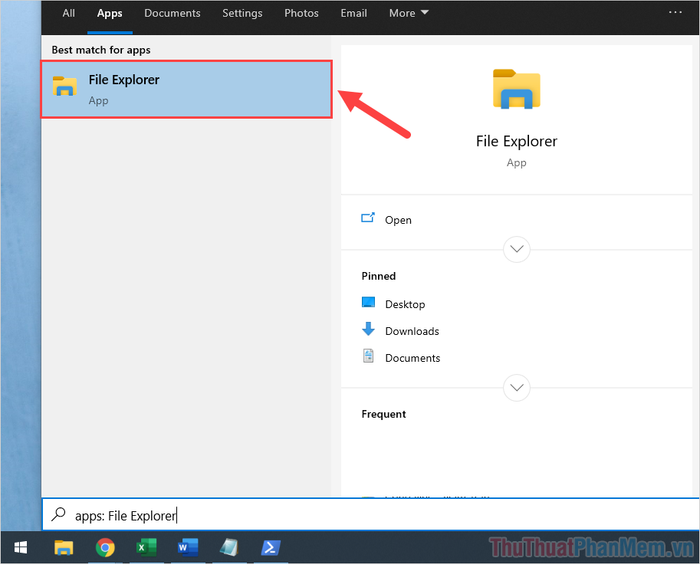This screenshot has height=564, width=700.
Task: Open the three-dot options menu
Action: (x=675, y=13)
